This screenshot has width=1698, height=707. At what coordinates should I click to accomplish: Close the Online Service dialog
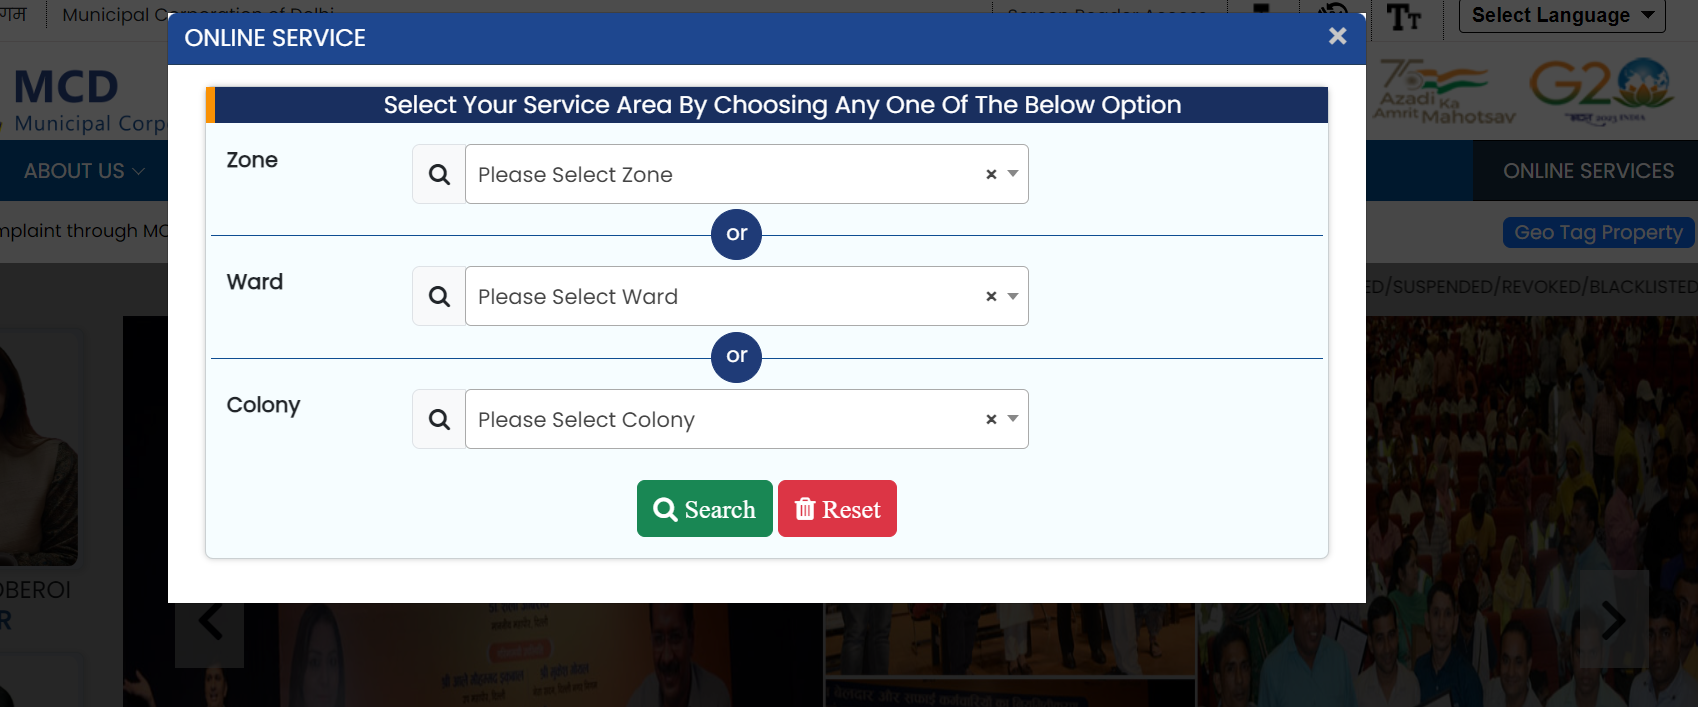(1337, 37)
